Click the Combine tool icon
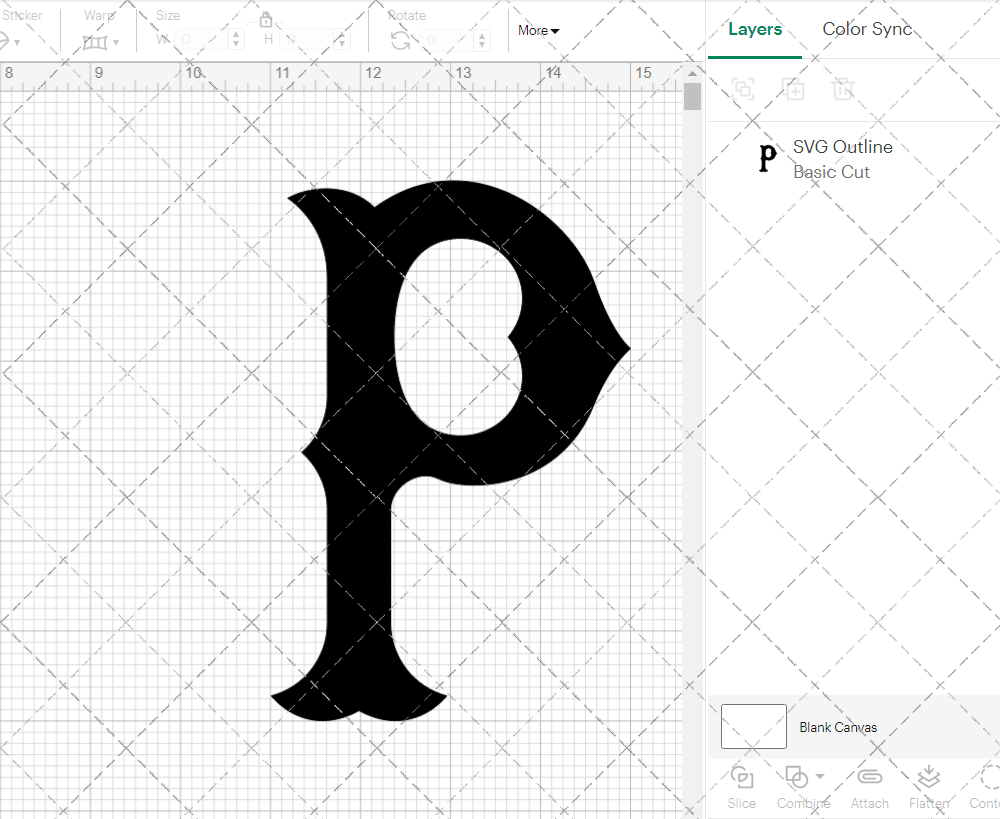This screenshot has width=1000, height=819. point(797,778)
